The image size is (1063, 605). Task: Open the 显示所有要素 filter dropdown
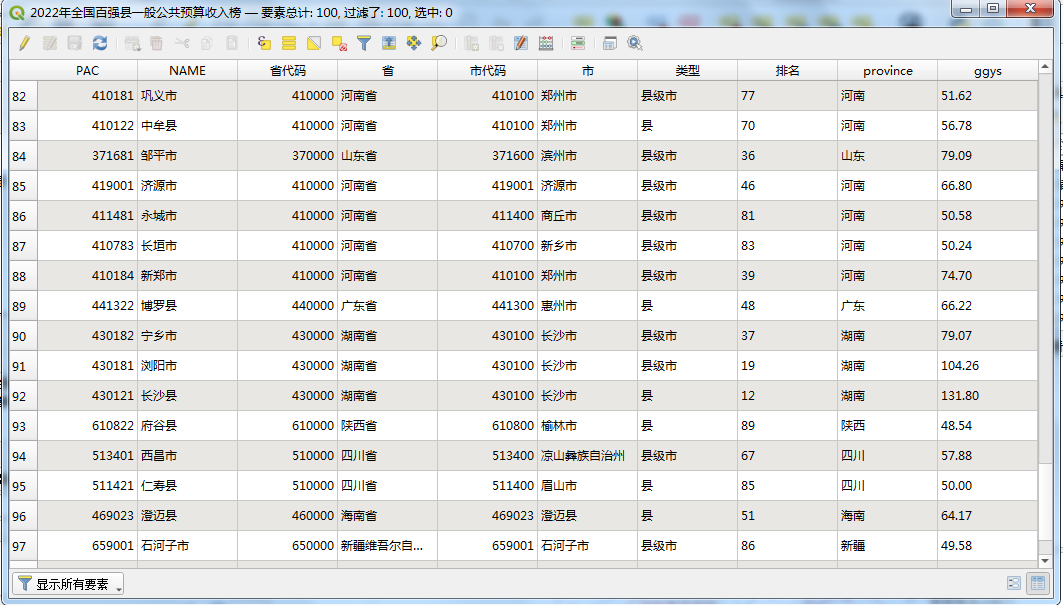(68, 584)
